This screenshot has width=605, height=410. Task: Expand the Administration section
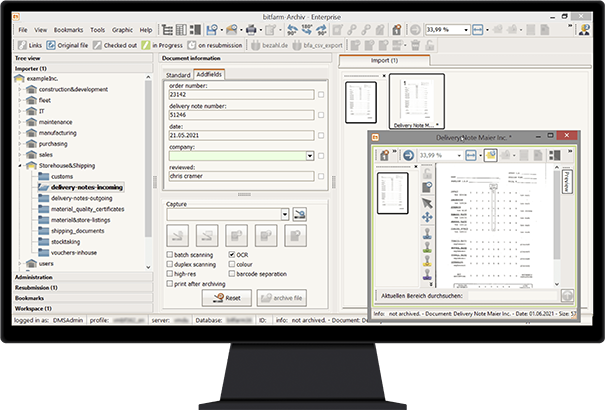click(x=83, y=277)
